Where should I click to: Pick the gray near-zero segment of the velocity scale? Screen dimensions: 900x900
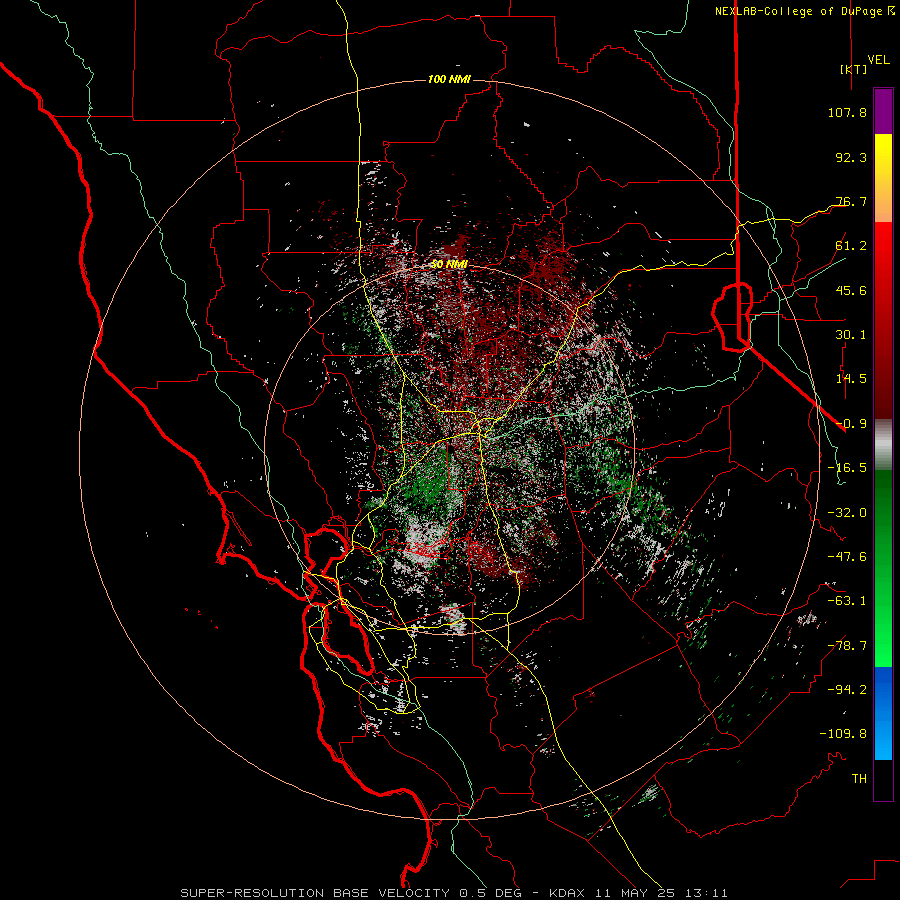point(883,445)
